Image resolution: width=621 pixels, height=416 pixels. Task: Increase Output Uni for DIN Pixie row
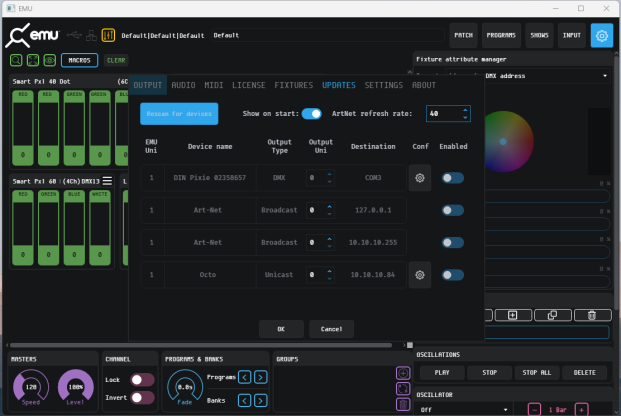(330, 174)
